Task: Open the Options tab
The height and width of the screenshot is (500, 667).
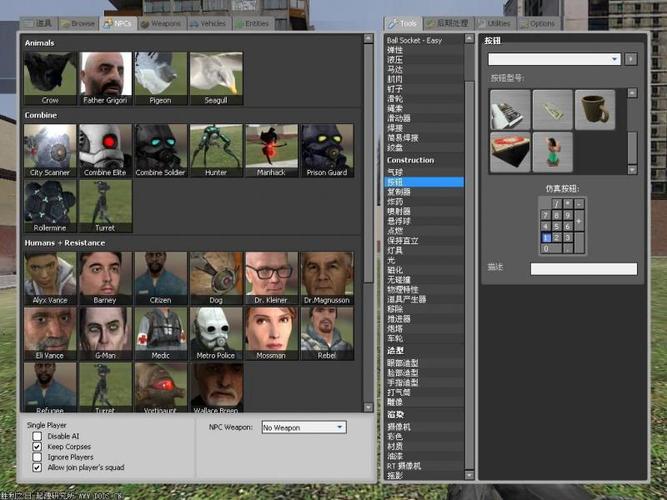Action: pyautogui.click(x=539, y=23)
